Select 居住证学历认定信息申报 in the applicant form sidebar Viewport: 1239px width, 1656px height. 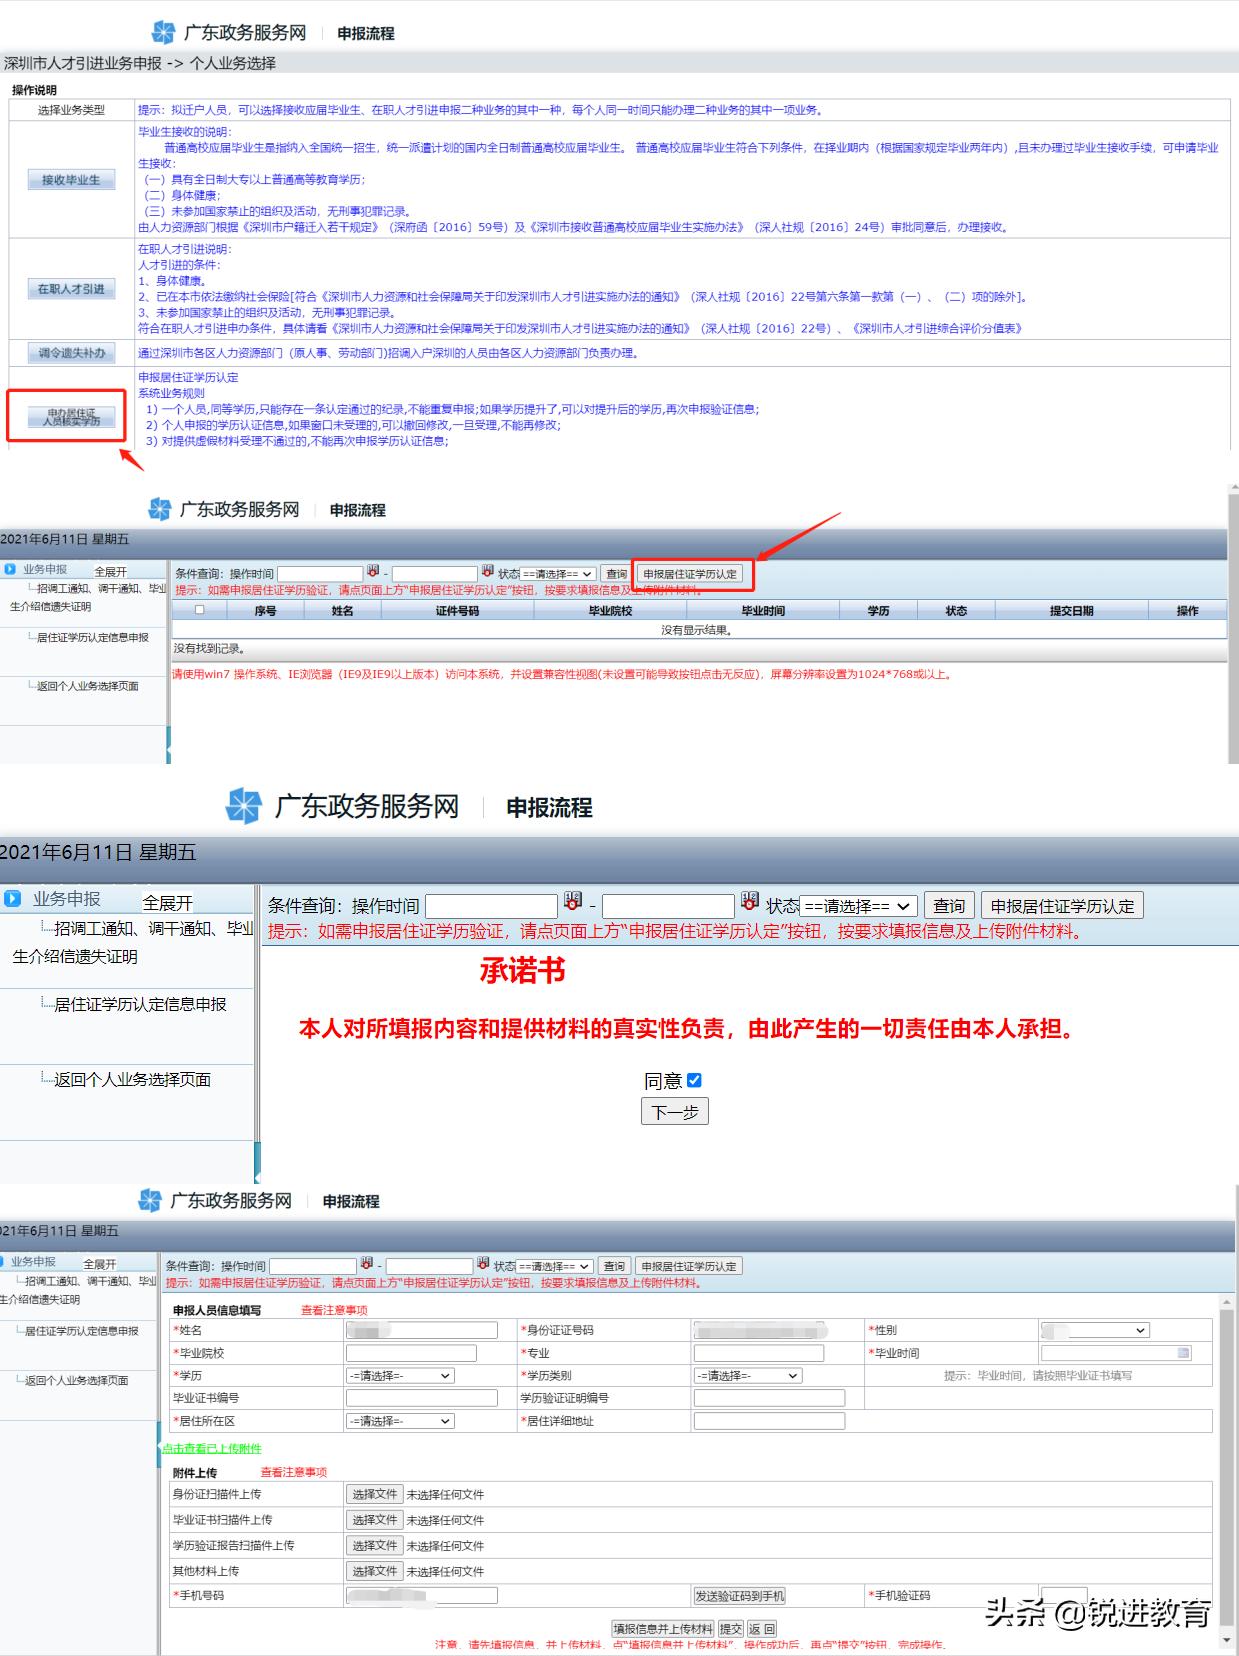click(81, 1331)
